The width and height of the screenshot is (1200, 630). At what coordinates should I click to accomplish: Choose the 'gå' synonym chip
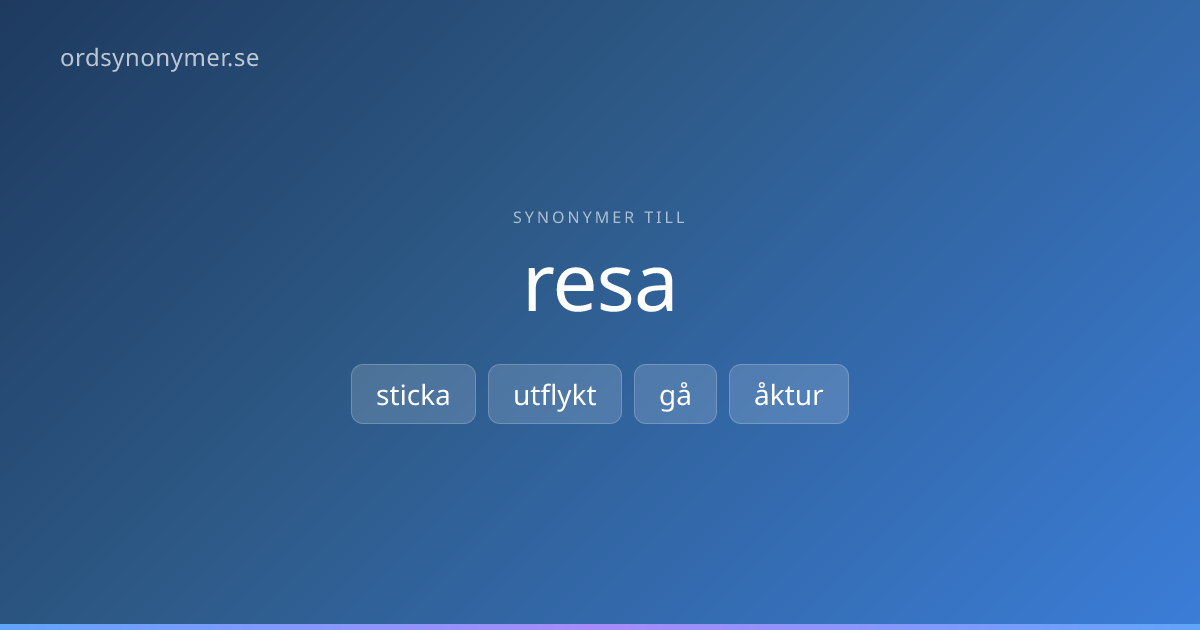pyautogui.click(x=675, y=394)
